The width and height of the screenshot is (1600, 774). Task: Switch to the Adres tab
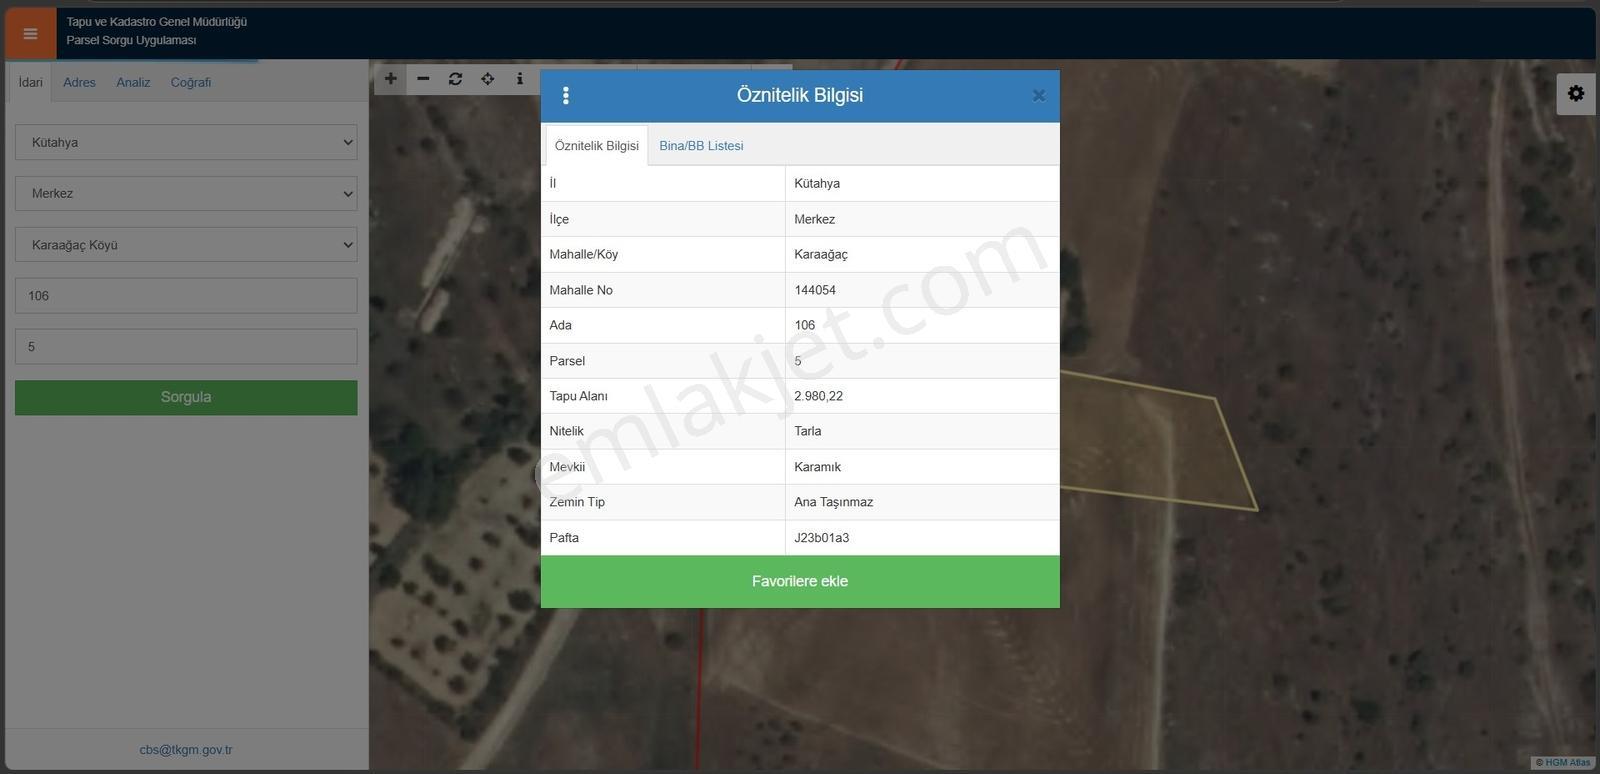(79, 82)
